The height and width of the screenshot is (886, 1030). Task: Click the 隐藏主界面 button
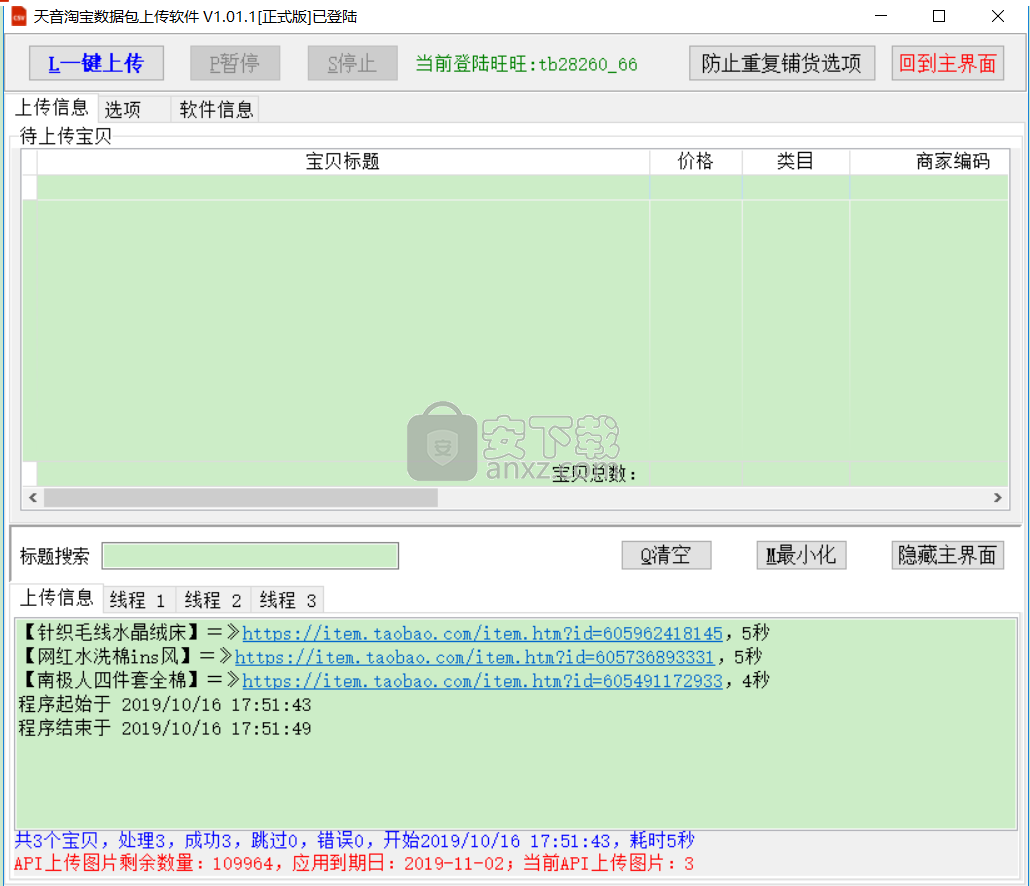(x=947, y=555)
